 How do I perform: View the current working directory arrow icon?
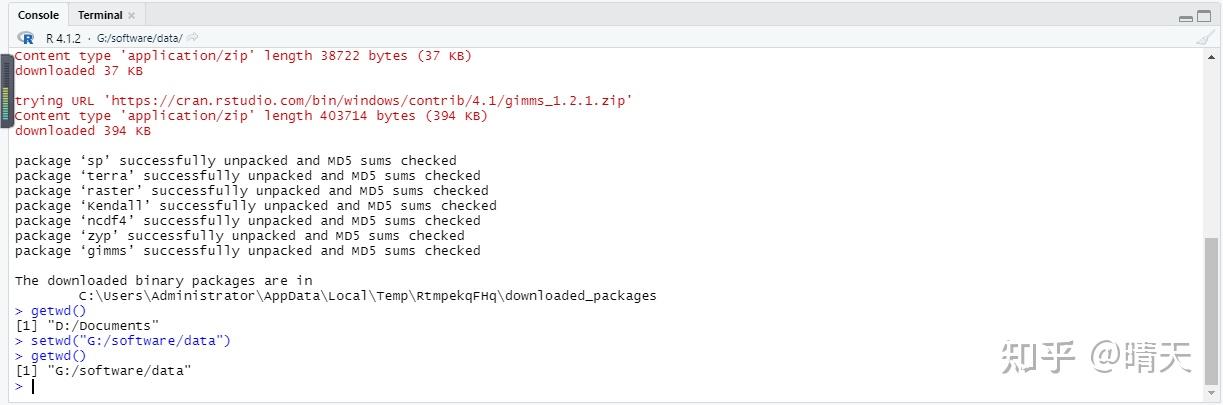(192, 38)
